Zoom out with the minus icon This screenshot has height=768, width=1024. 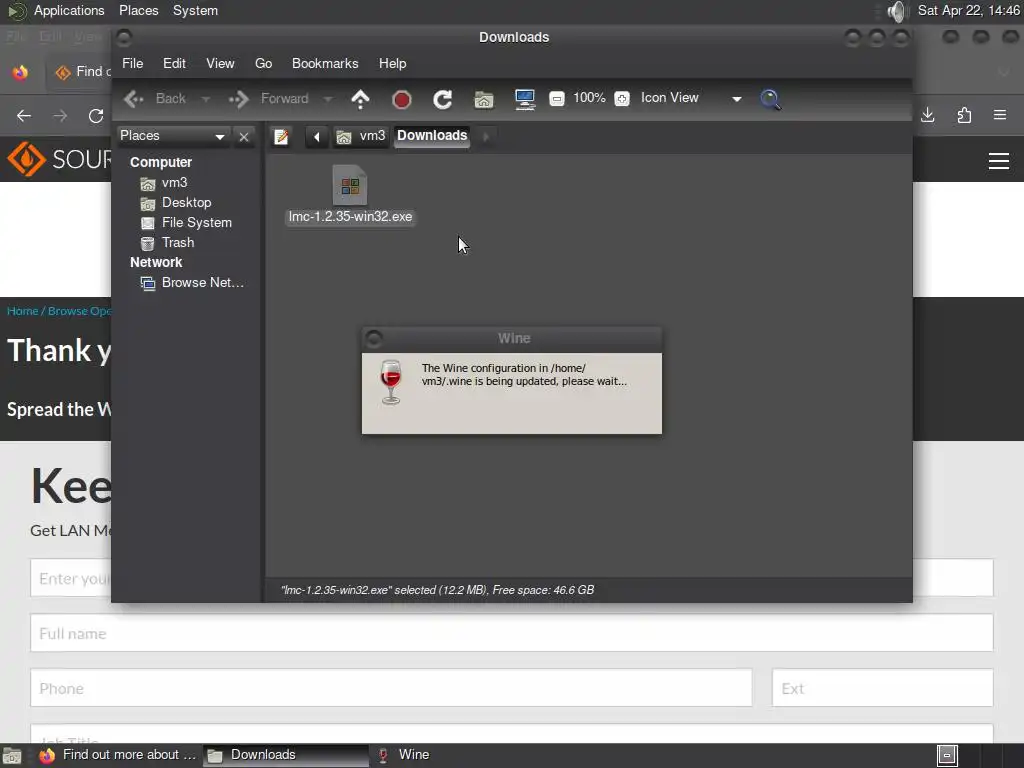click(x=556, y=99)
